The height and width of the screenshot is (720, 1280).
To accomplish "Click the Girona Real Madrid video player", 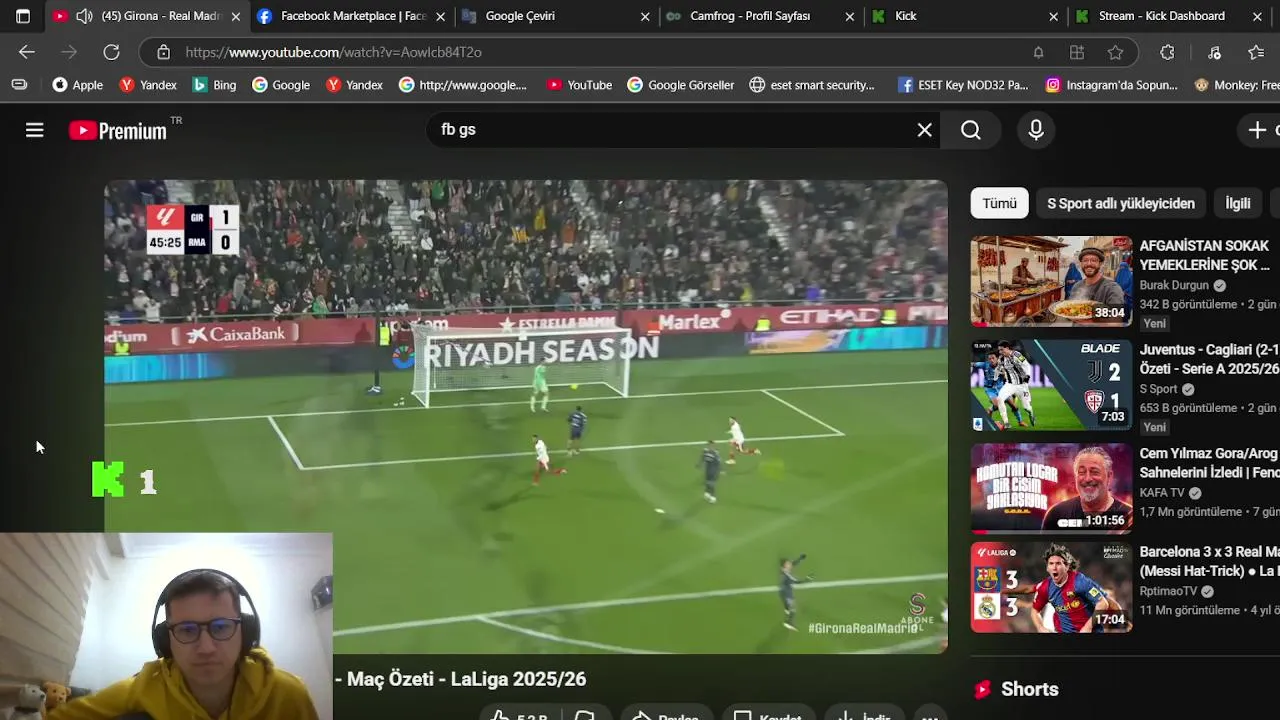I will 526,416.
